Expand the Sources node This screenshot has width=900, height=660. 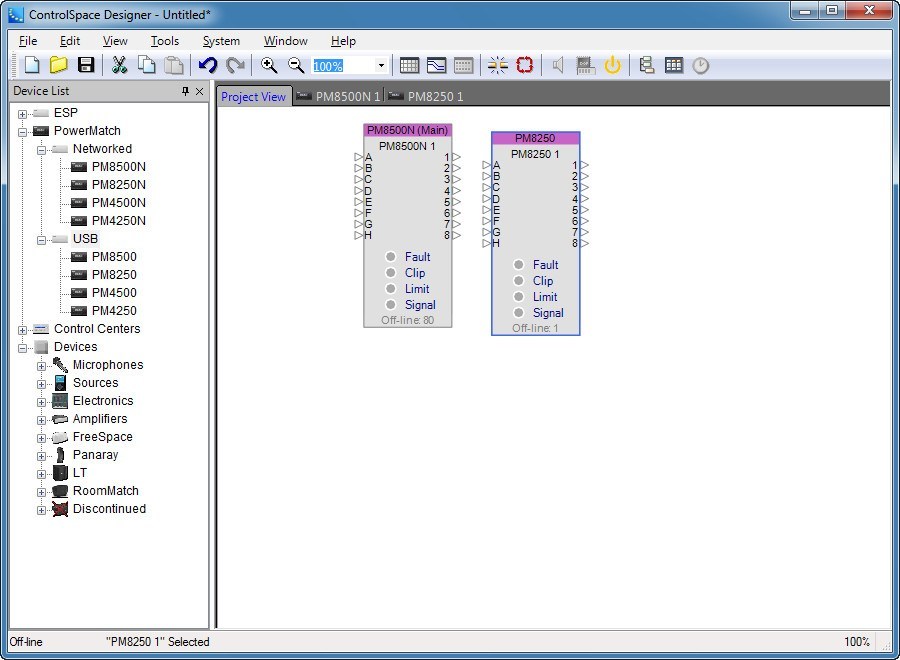tap(41, 384)
